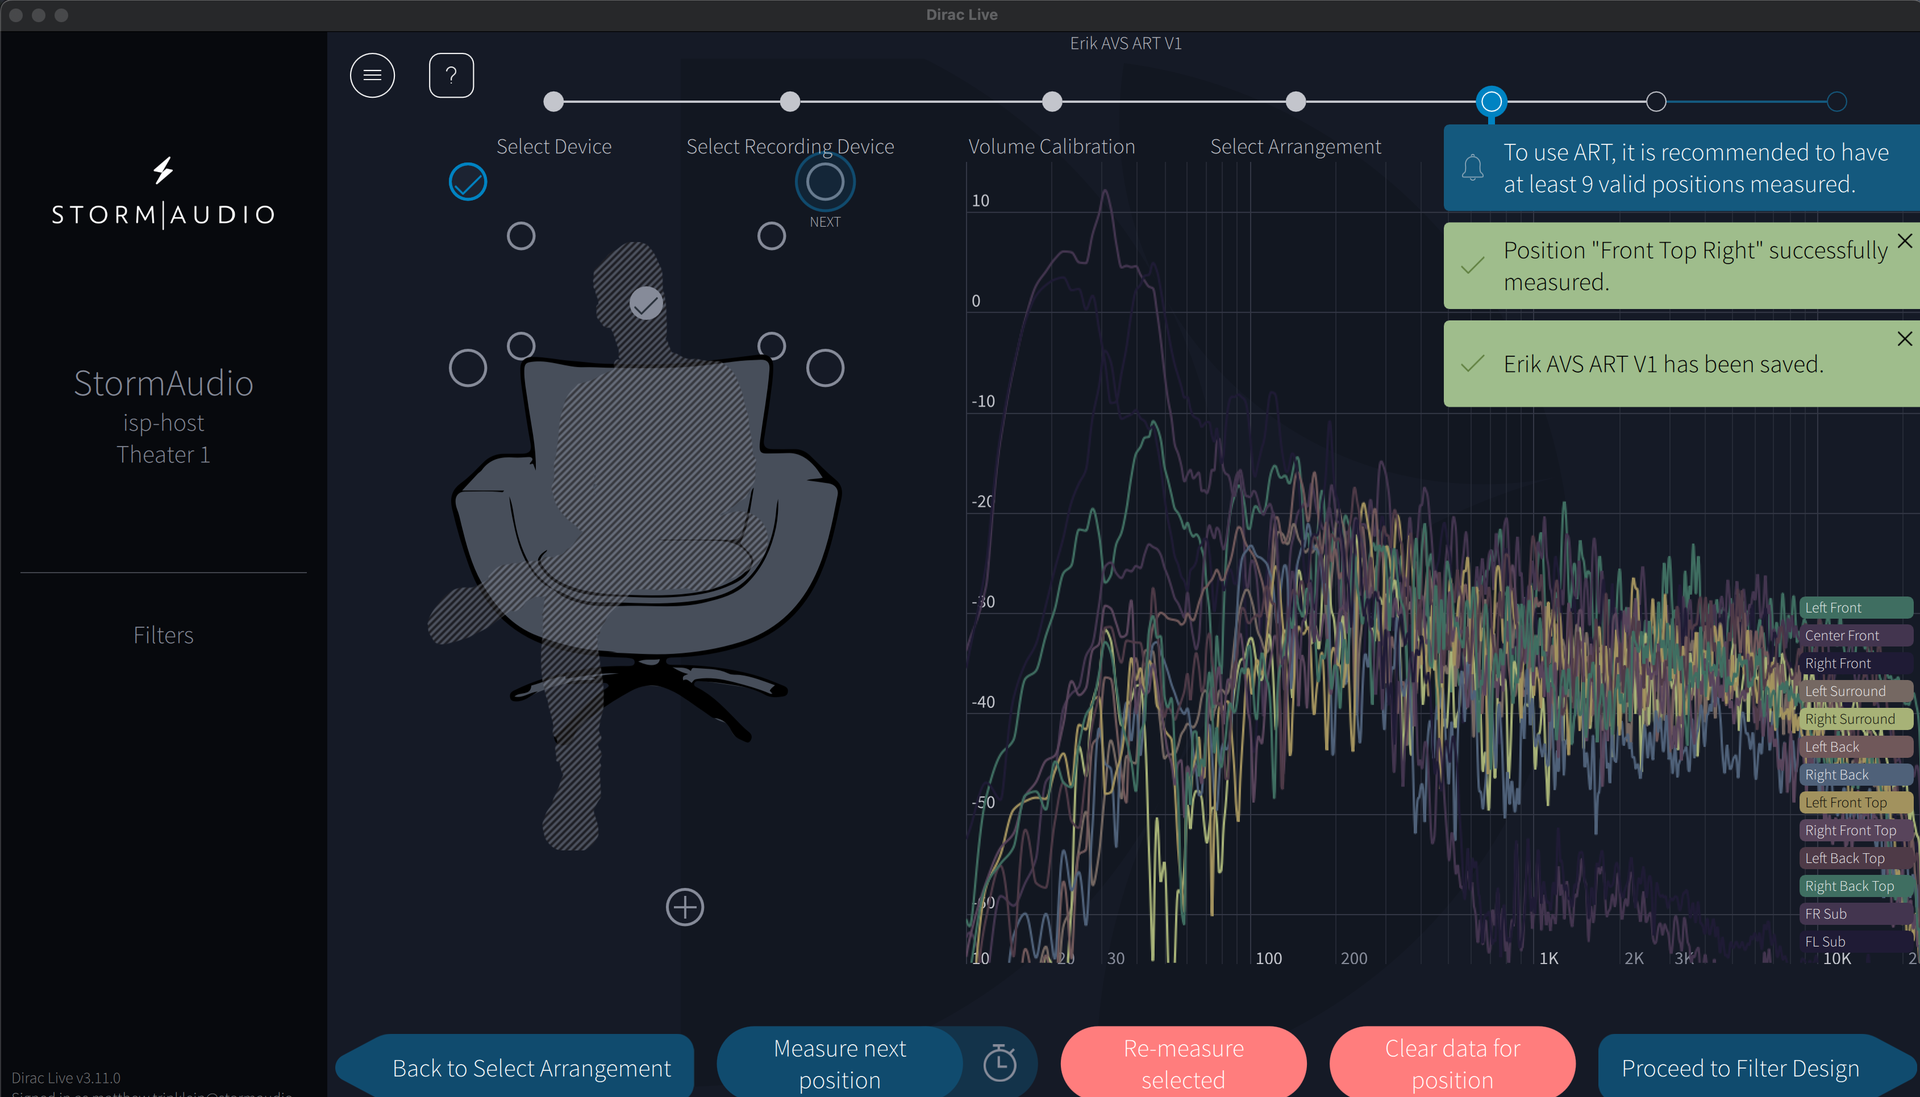Open the help question mark icon
Screen dimensions: 1920x1097
(x=451, y=75)
